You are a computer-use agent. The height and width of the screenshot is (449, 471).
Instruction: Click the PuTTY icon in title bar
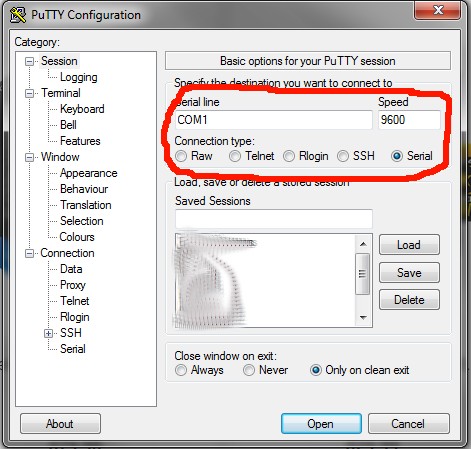click(18, 15)
